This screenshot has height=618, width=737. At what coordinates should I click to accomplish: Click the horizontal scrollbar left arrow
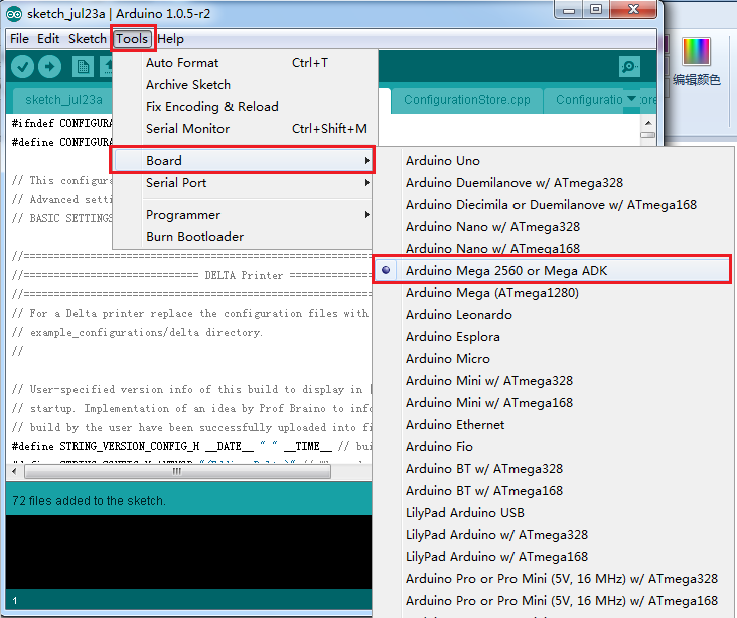pos(14,471)
